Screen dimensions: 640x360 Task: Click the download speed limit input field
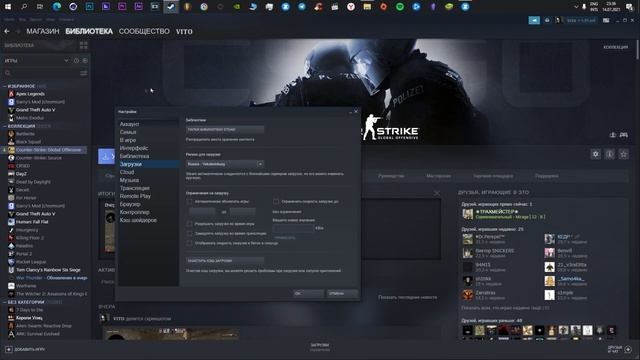tap(293, 228)
